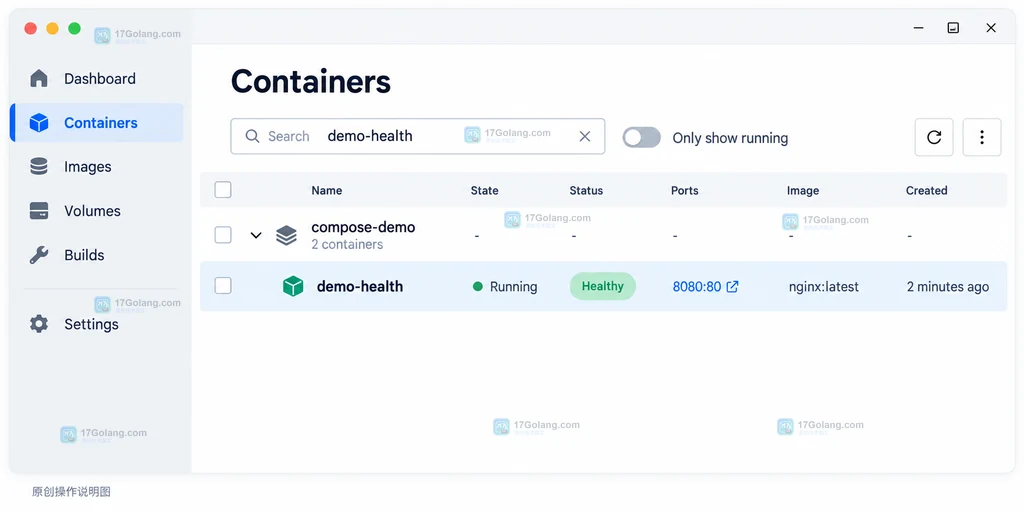Click the compose-demo stack layers icon
This screenshot has width=1024, height=512.
point(286,235)
